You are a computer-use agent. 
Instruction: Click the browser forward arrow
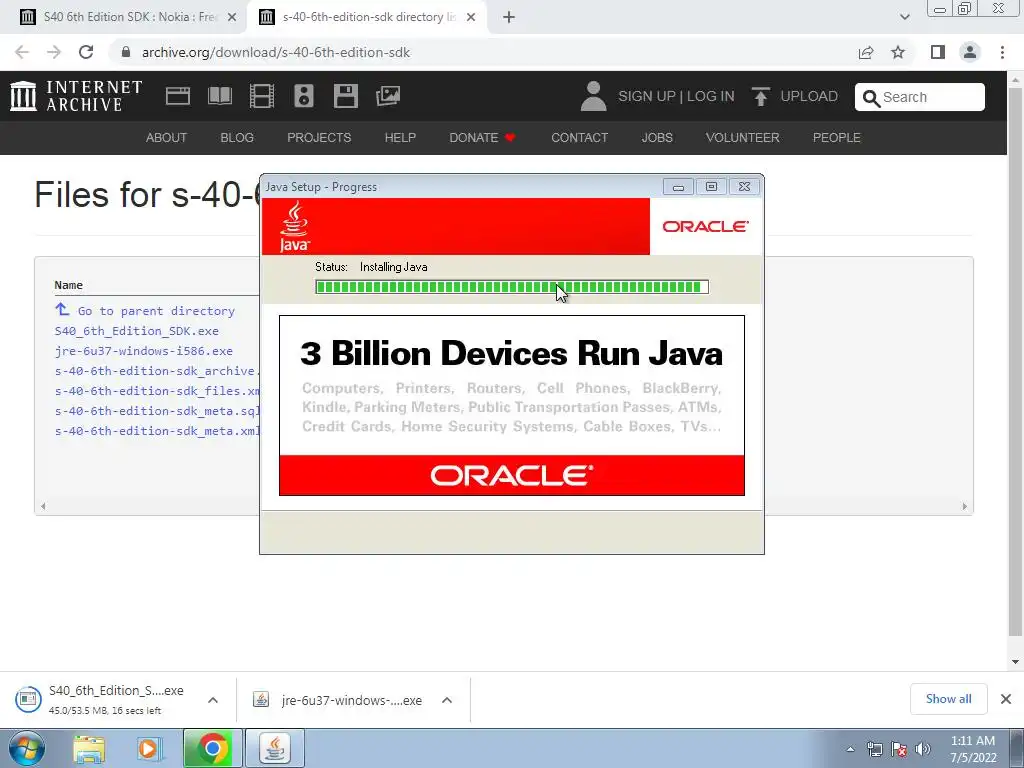click(54, 52)
